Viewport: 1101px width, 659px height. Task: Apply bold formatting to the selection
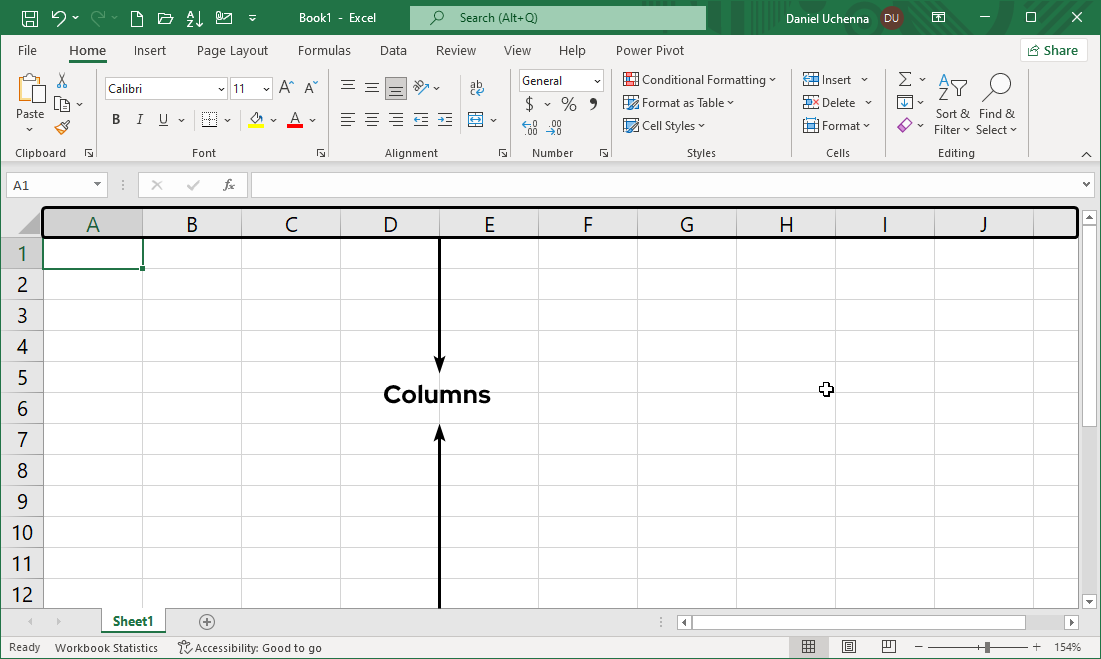tap(115, 119)
